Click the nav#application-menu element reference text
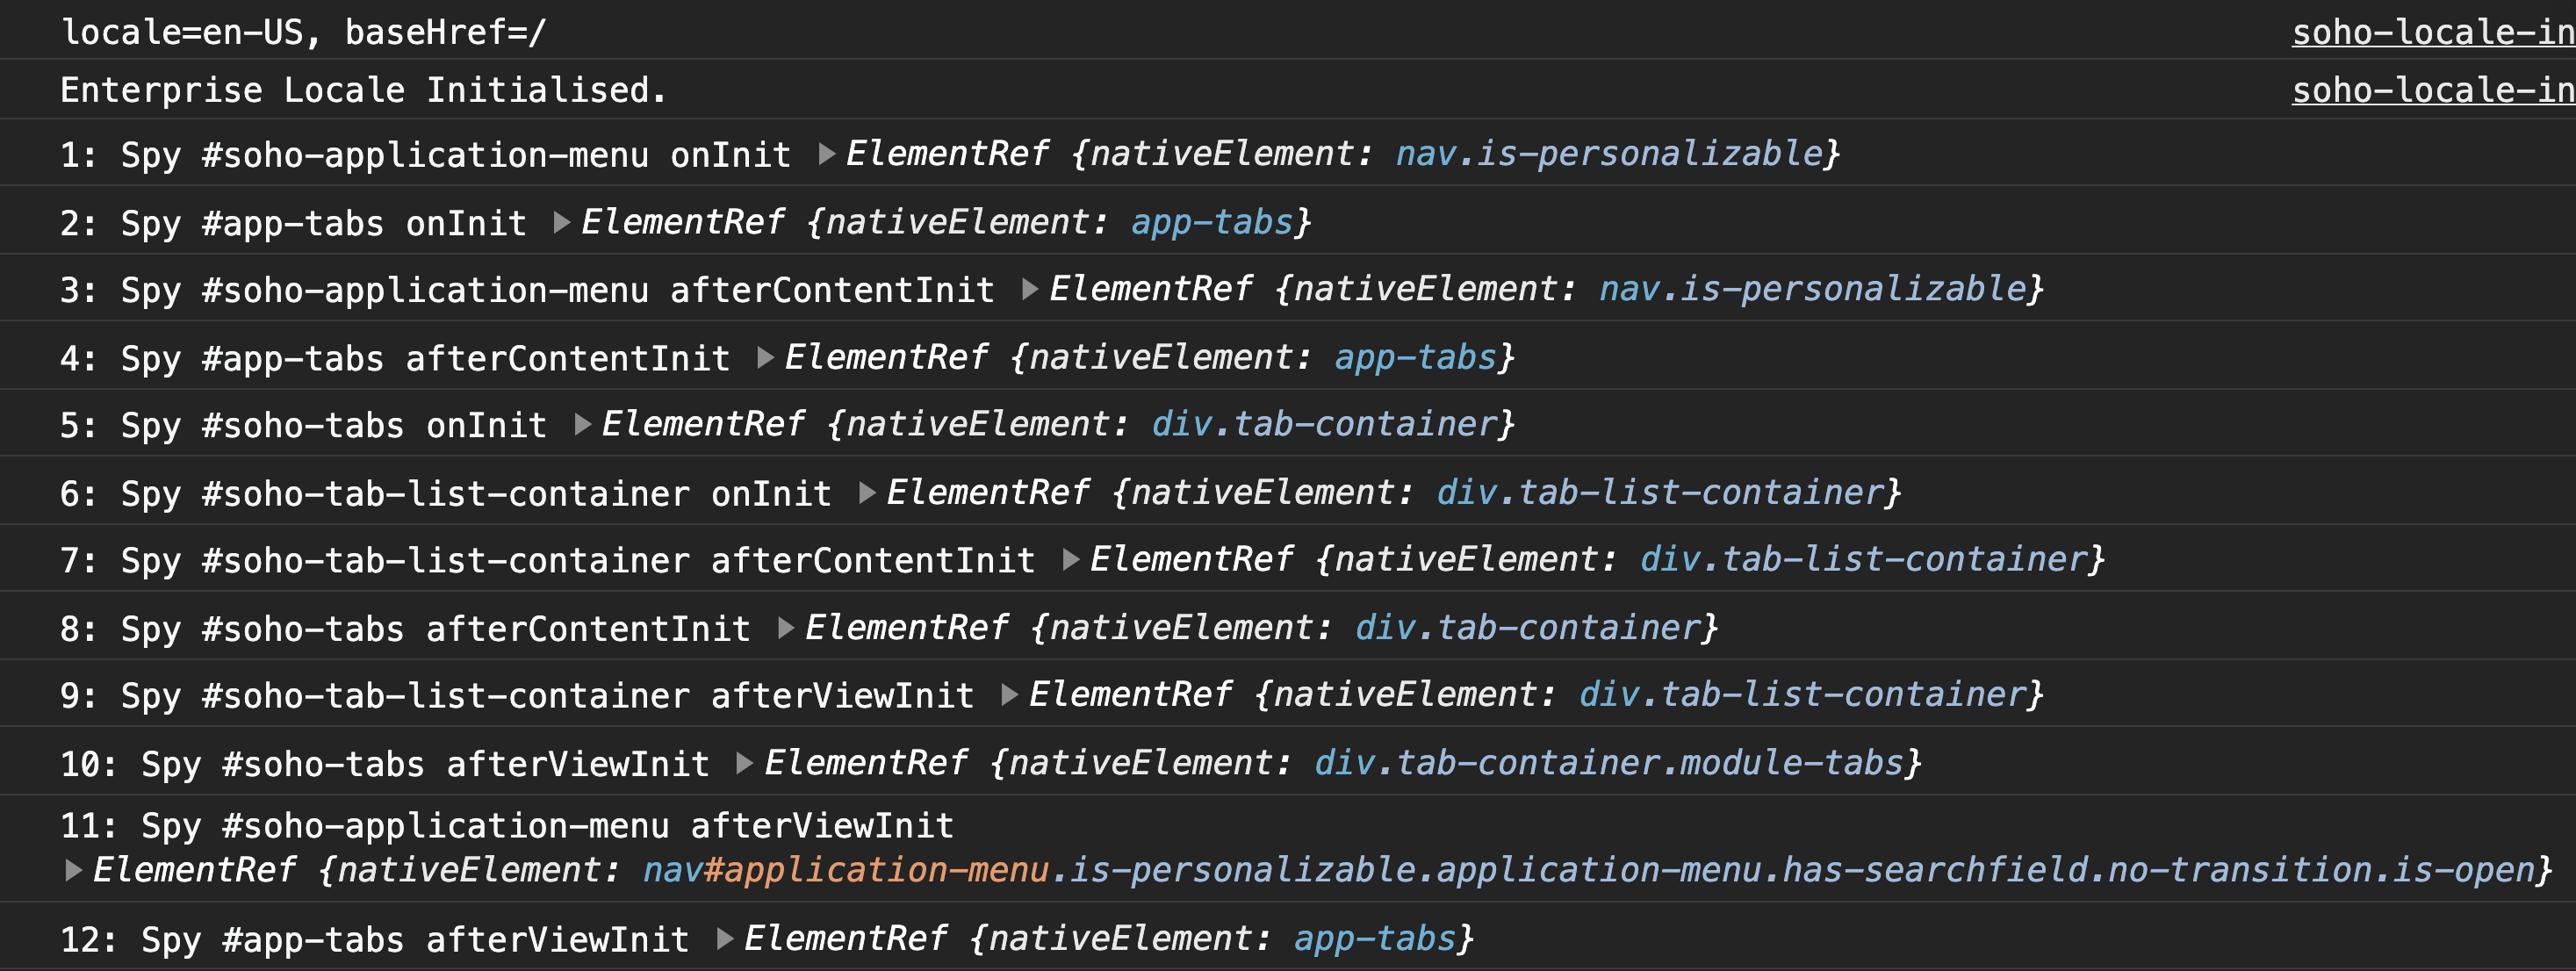The width and height of the screenshot is (2576, 971). coord(845,869)
